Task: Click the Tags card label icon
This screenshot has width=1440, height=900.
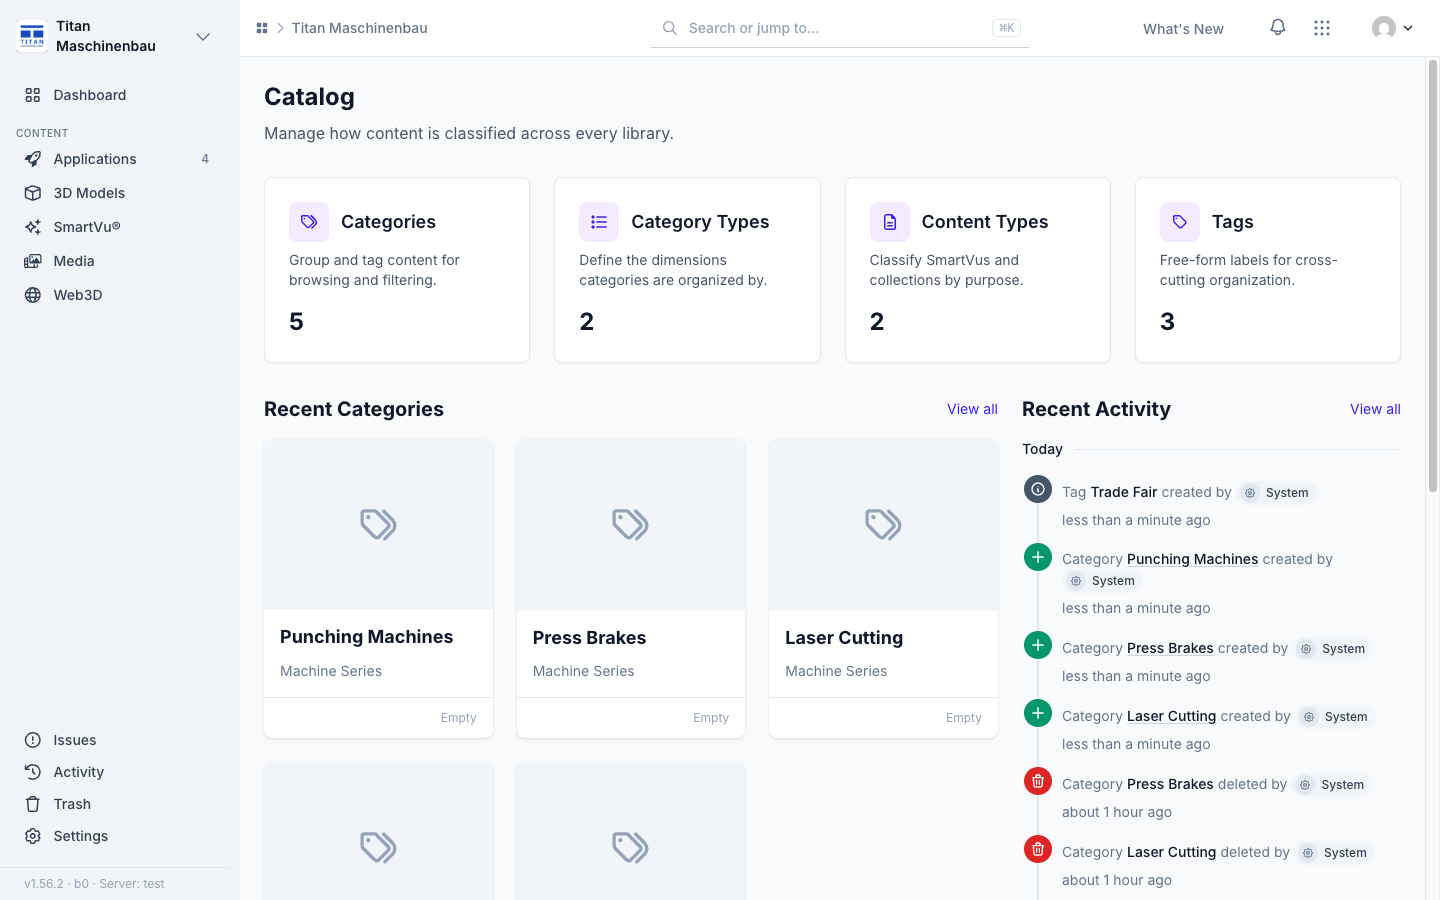Action: pyautogui.click(x=1180, y=222)
